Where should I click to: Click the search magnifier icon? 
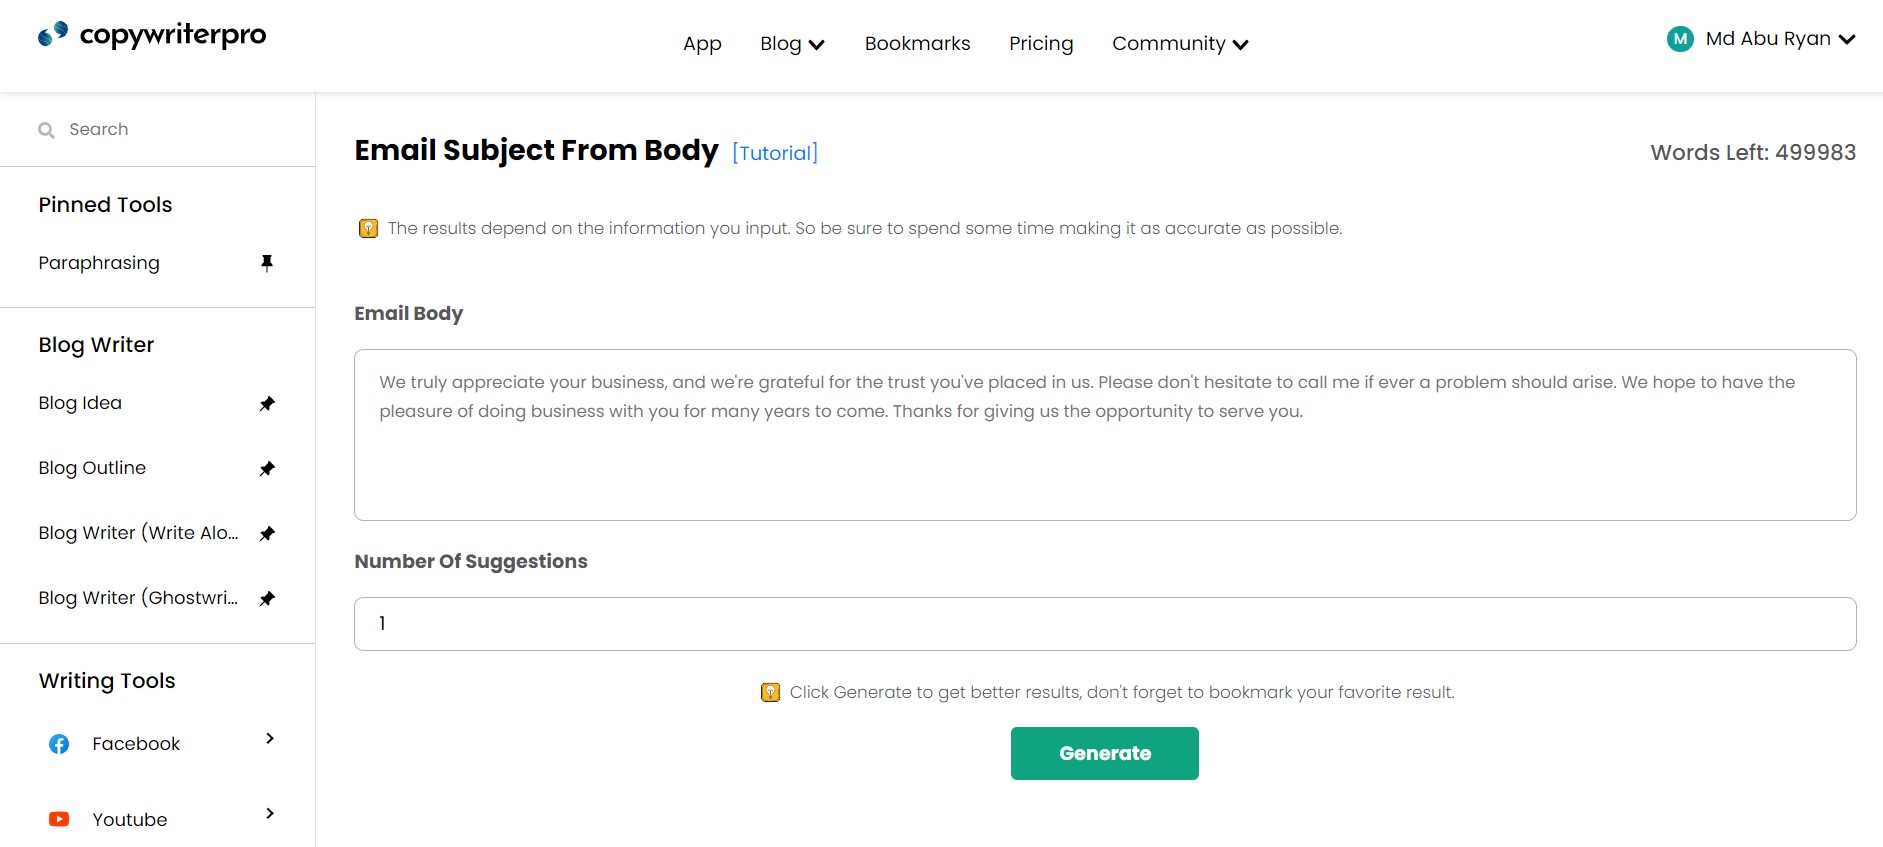tap(46, 130)
